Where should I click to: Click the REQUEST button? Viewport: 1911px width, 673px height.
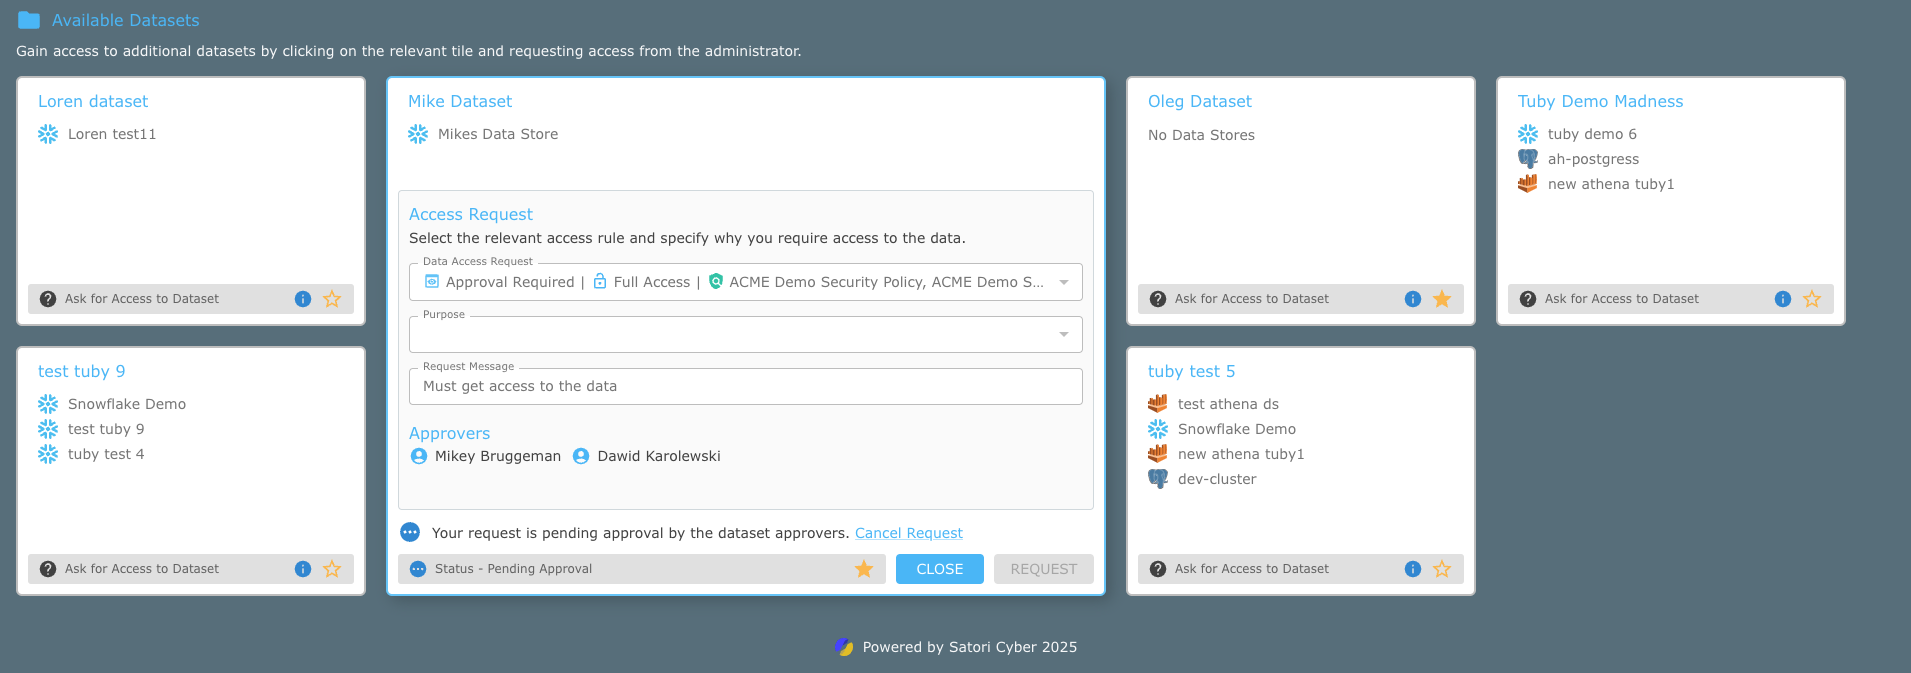1044,569
